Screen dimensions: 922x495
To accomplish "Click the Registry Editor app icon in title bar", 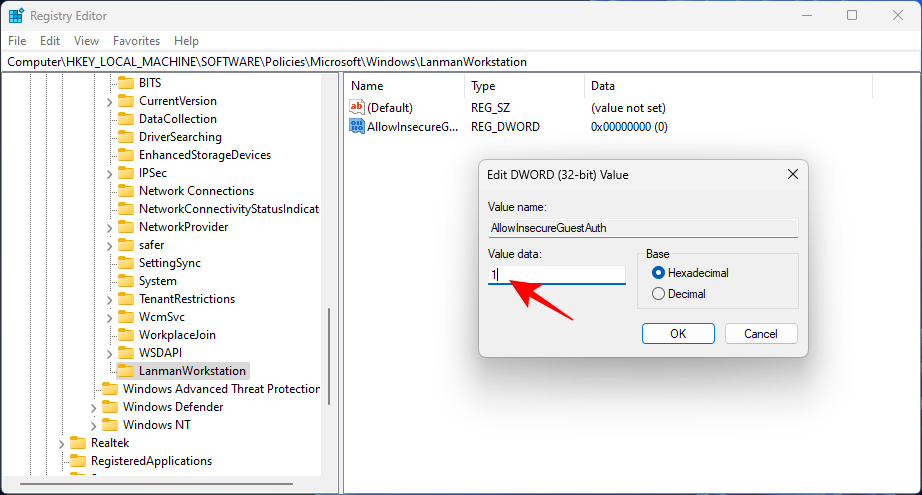I will tap(16, 16).
